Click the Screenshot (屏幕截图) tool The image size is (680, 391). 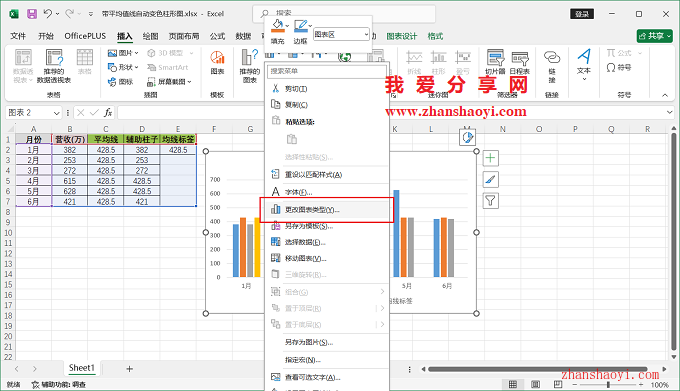pos(169,81)
